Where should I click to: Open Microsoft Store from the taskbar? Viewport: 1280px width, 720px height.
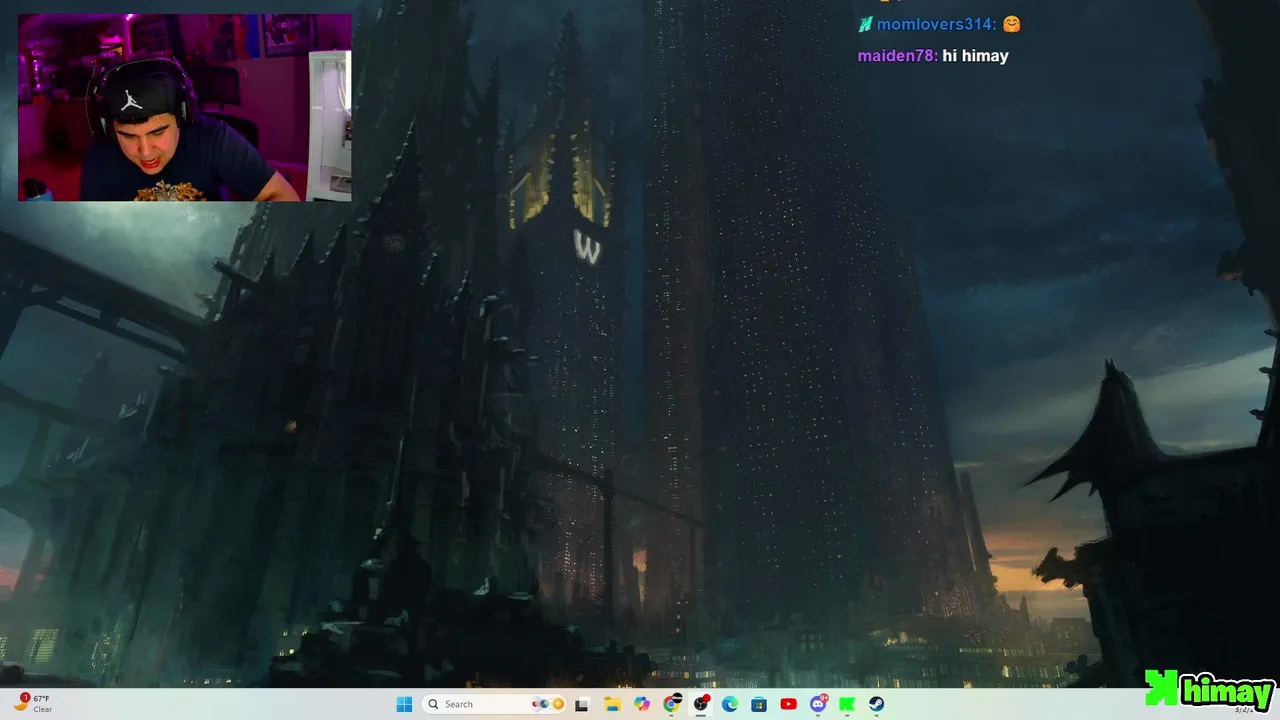pos(759,704)
